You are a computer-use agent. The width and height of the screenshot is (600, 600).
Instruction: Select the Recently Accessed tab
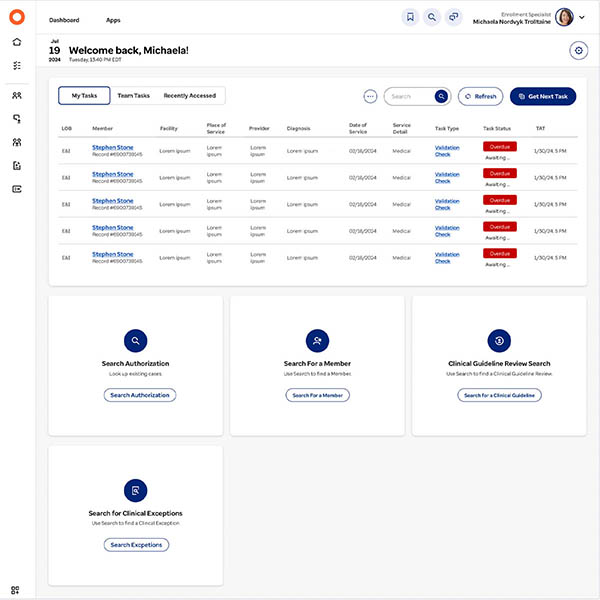[190, 96]
